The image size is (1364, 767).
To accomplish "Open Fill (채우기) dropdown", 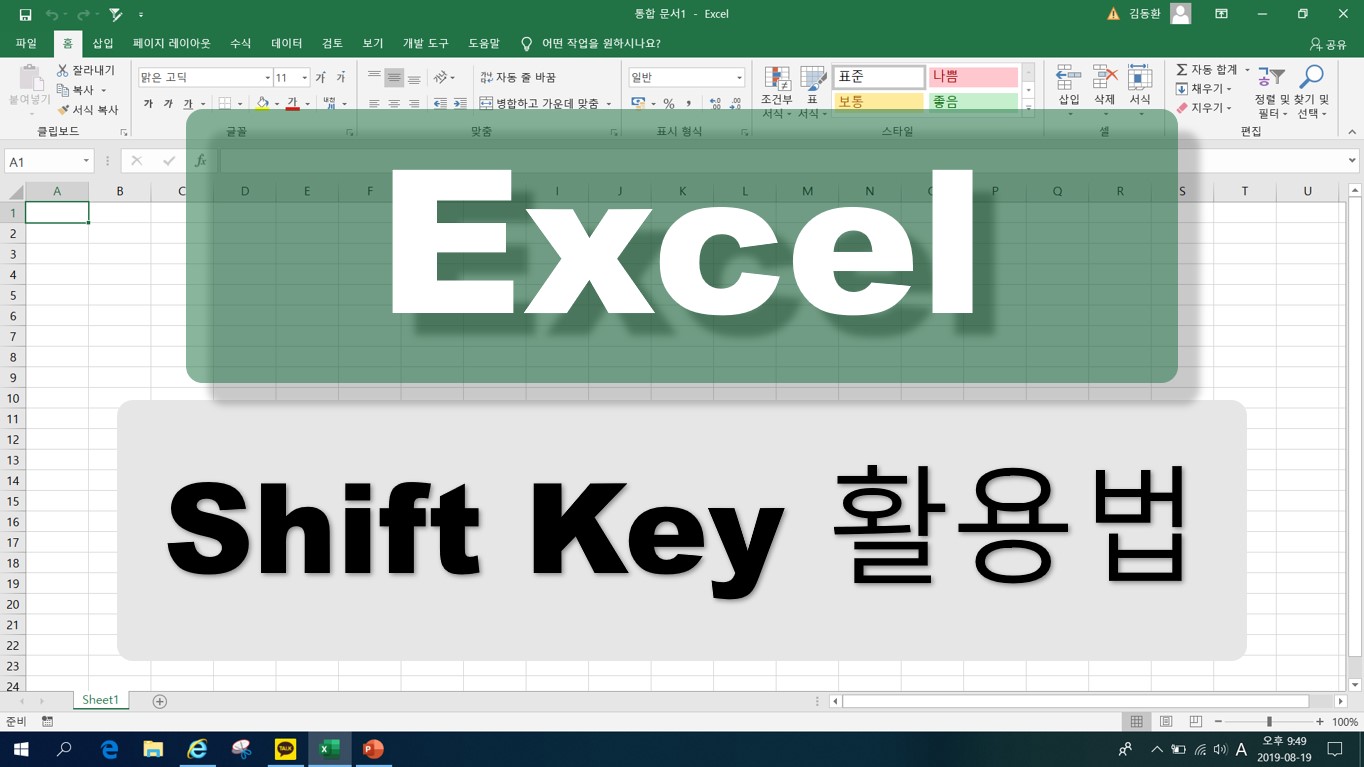I will click(1203, 89).
